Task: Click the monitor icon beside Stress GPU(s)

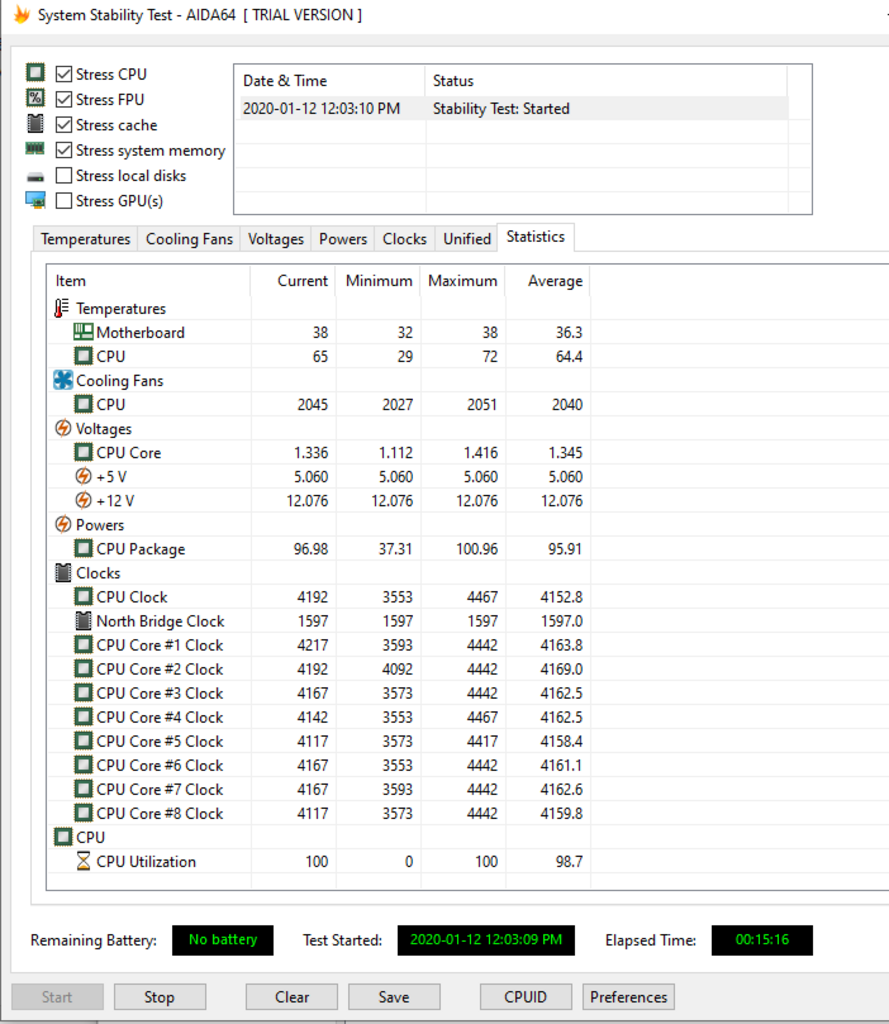Action: [x=35, y=200]
